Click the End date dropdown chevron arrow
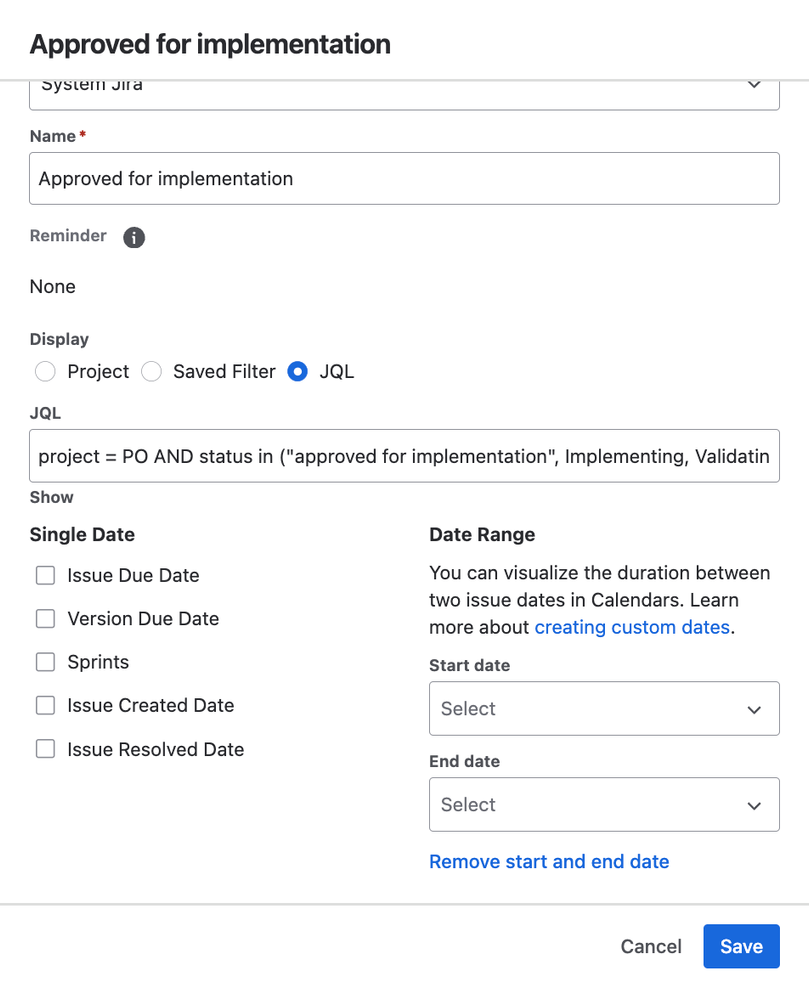 [x=754, y=806]
